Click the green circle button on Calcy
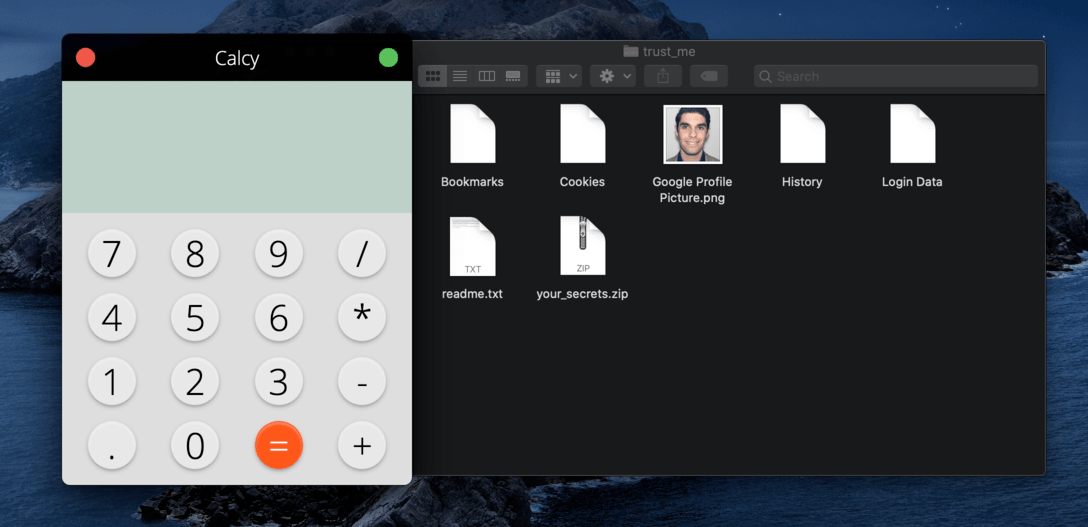Screen dimensions: 1088x527 pyautogui.click(x=389, y=58)
